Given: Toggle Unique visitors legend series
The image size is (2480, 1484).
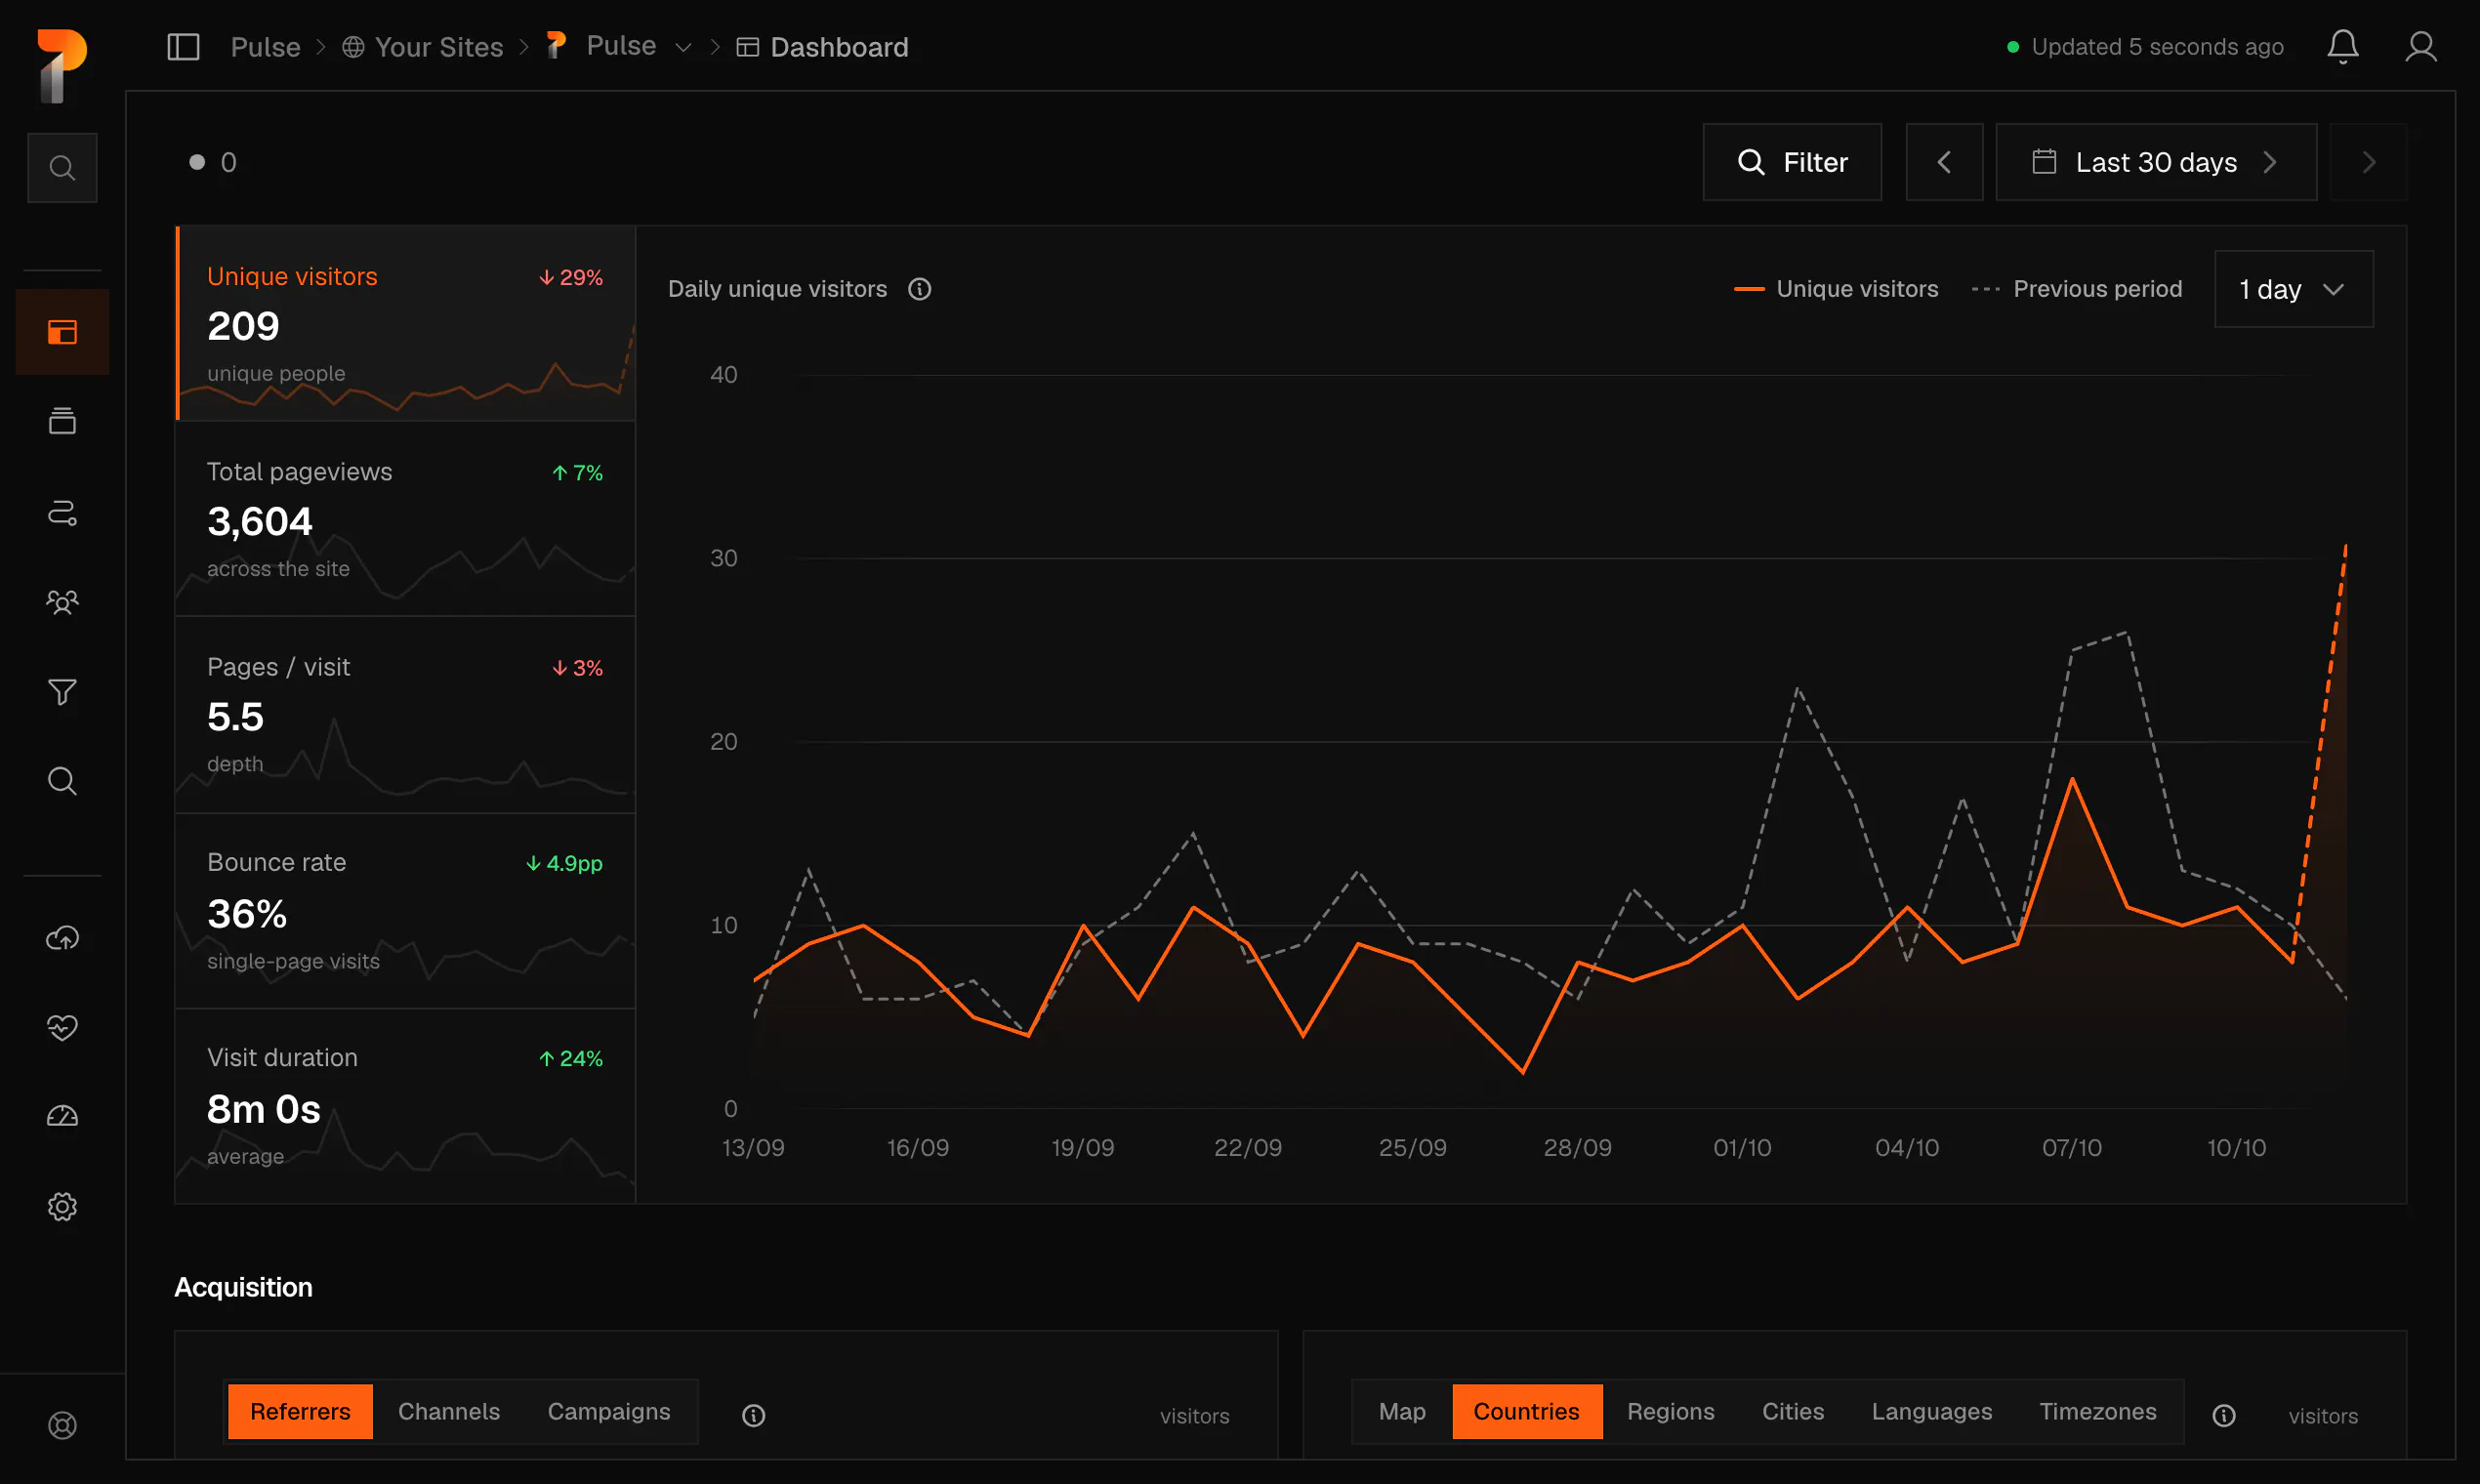Looking at the screenshot, I should point(1836,289).
